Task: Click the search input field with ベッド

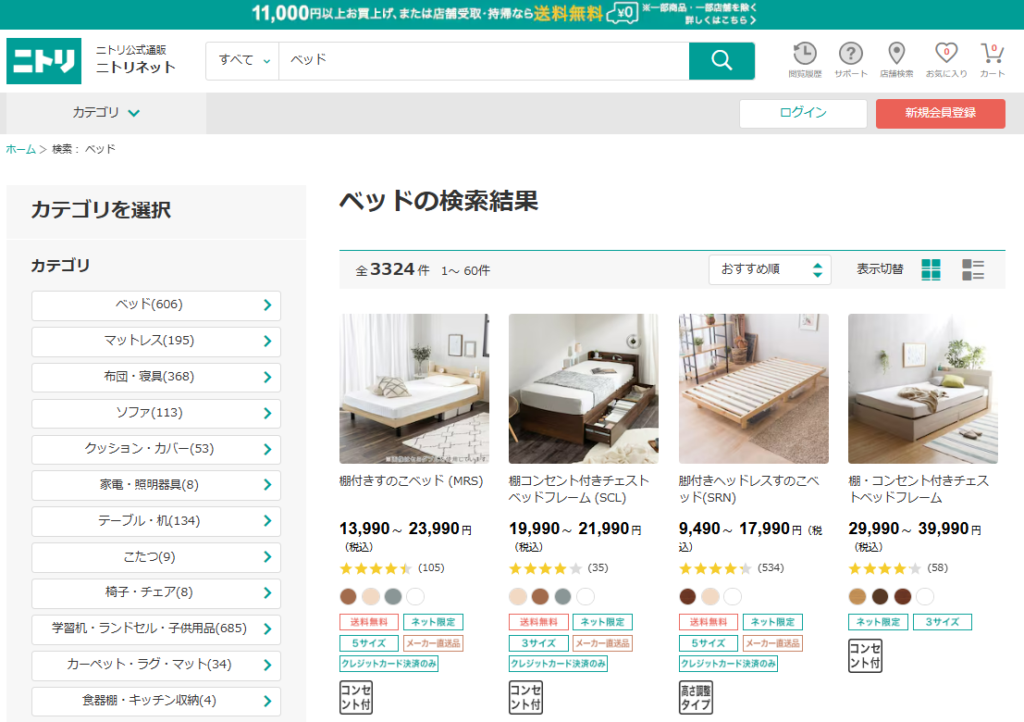Action: [484, 61]
